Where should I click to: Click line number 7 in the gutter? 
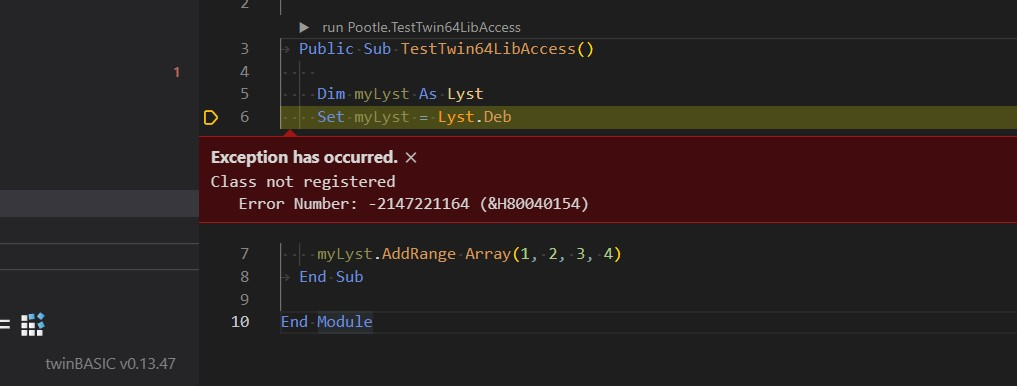coord(244,254)
